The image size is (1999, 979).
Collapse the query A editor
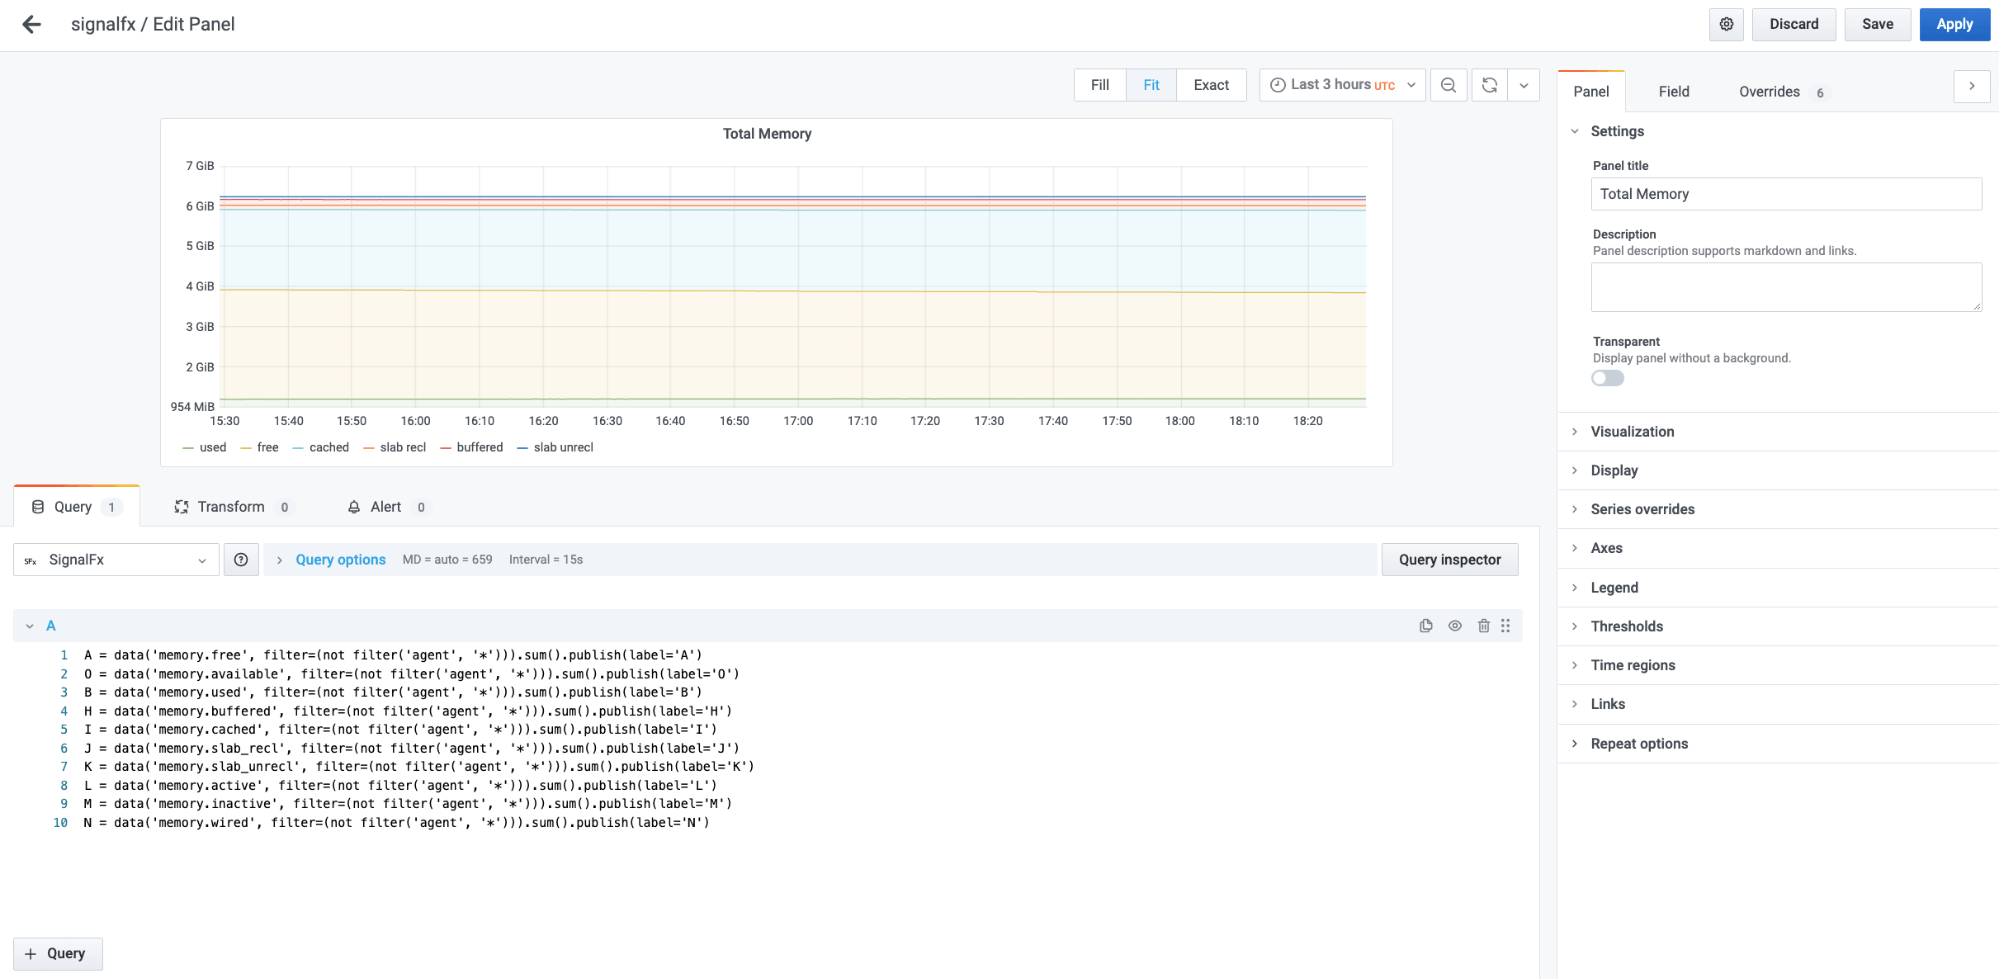click(29, 625)
